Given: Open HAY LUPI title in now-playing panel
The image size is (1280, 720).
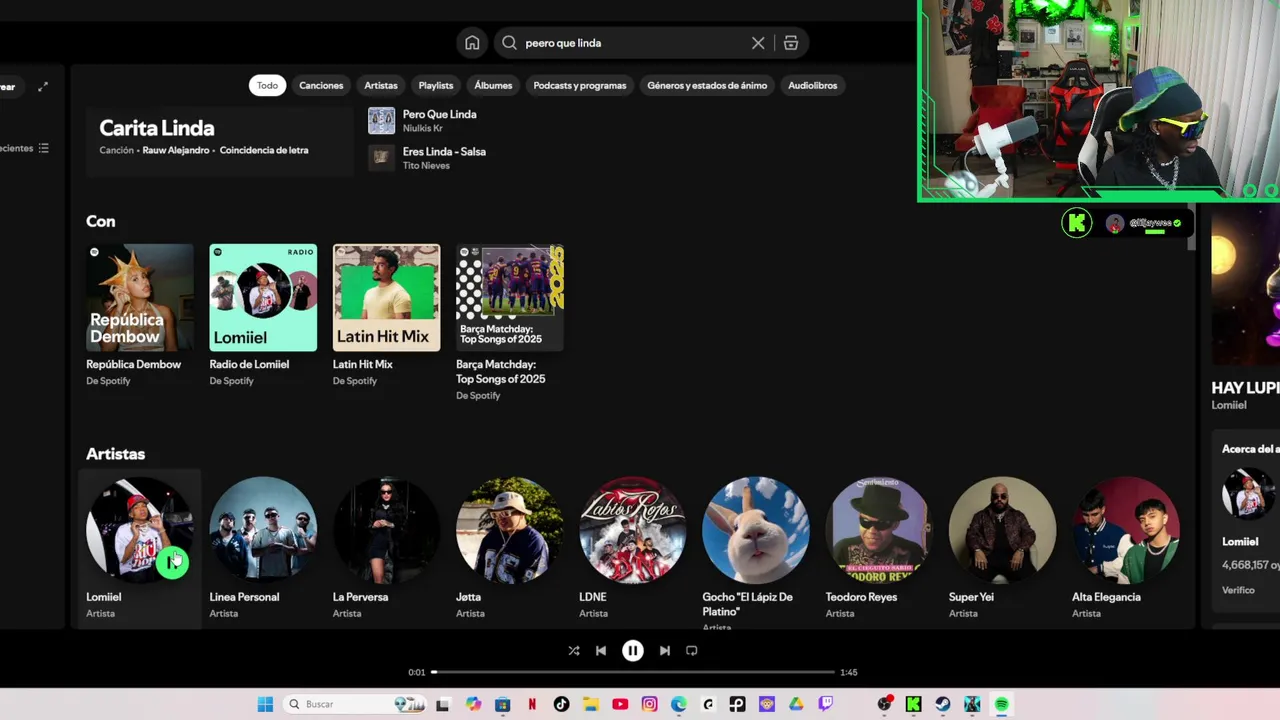Looking at the screenshot, I should click(x=1245, y=388).
